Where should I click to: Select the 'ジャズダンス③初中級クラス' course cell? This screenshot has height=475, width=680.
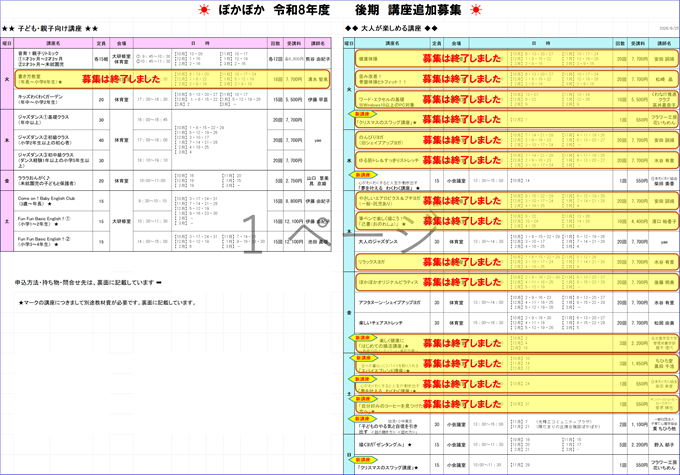coord(53,160)
